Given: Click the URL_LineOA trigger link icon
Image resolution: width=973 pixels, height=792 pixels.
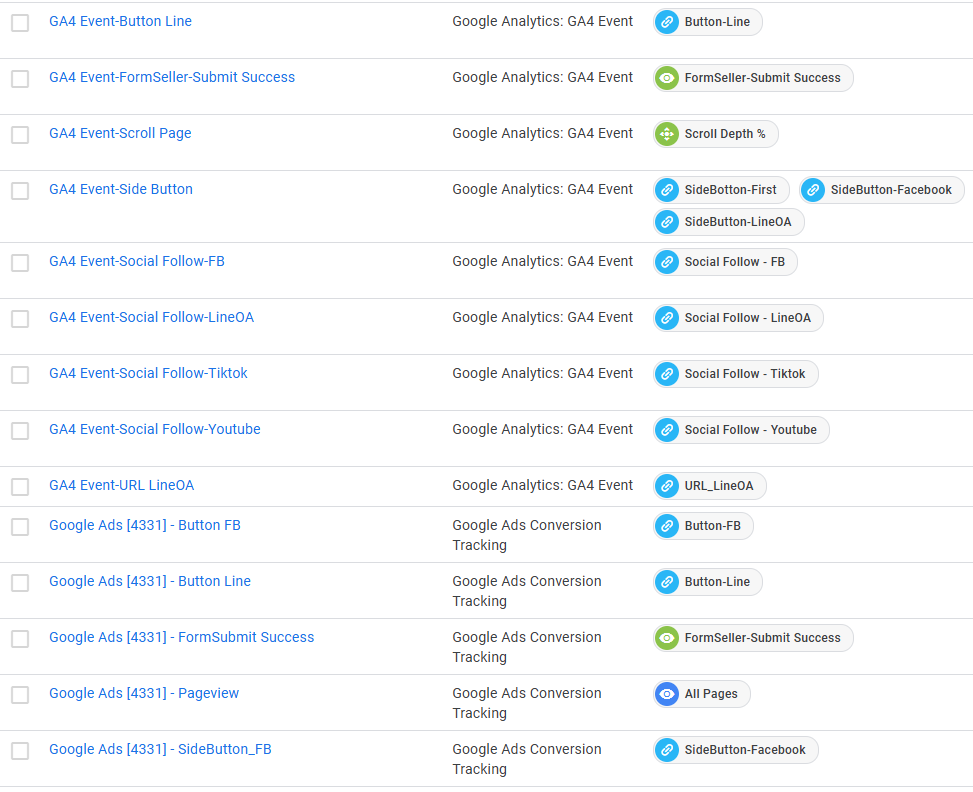Looking at the screenshot, I should (667, 486).
